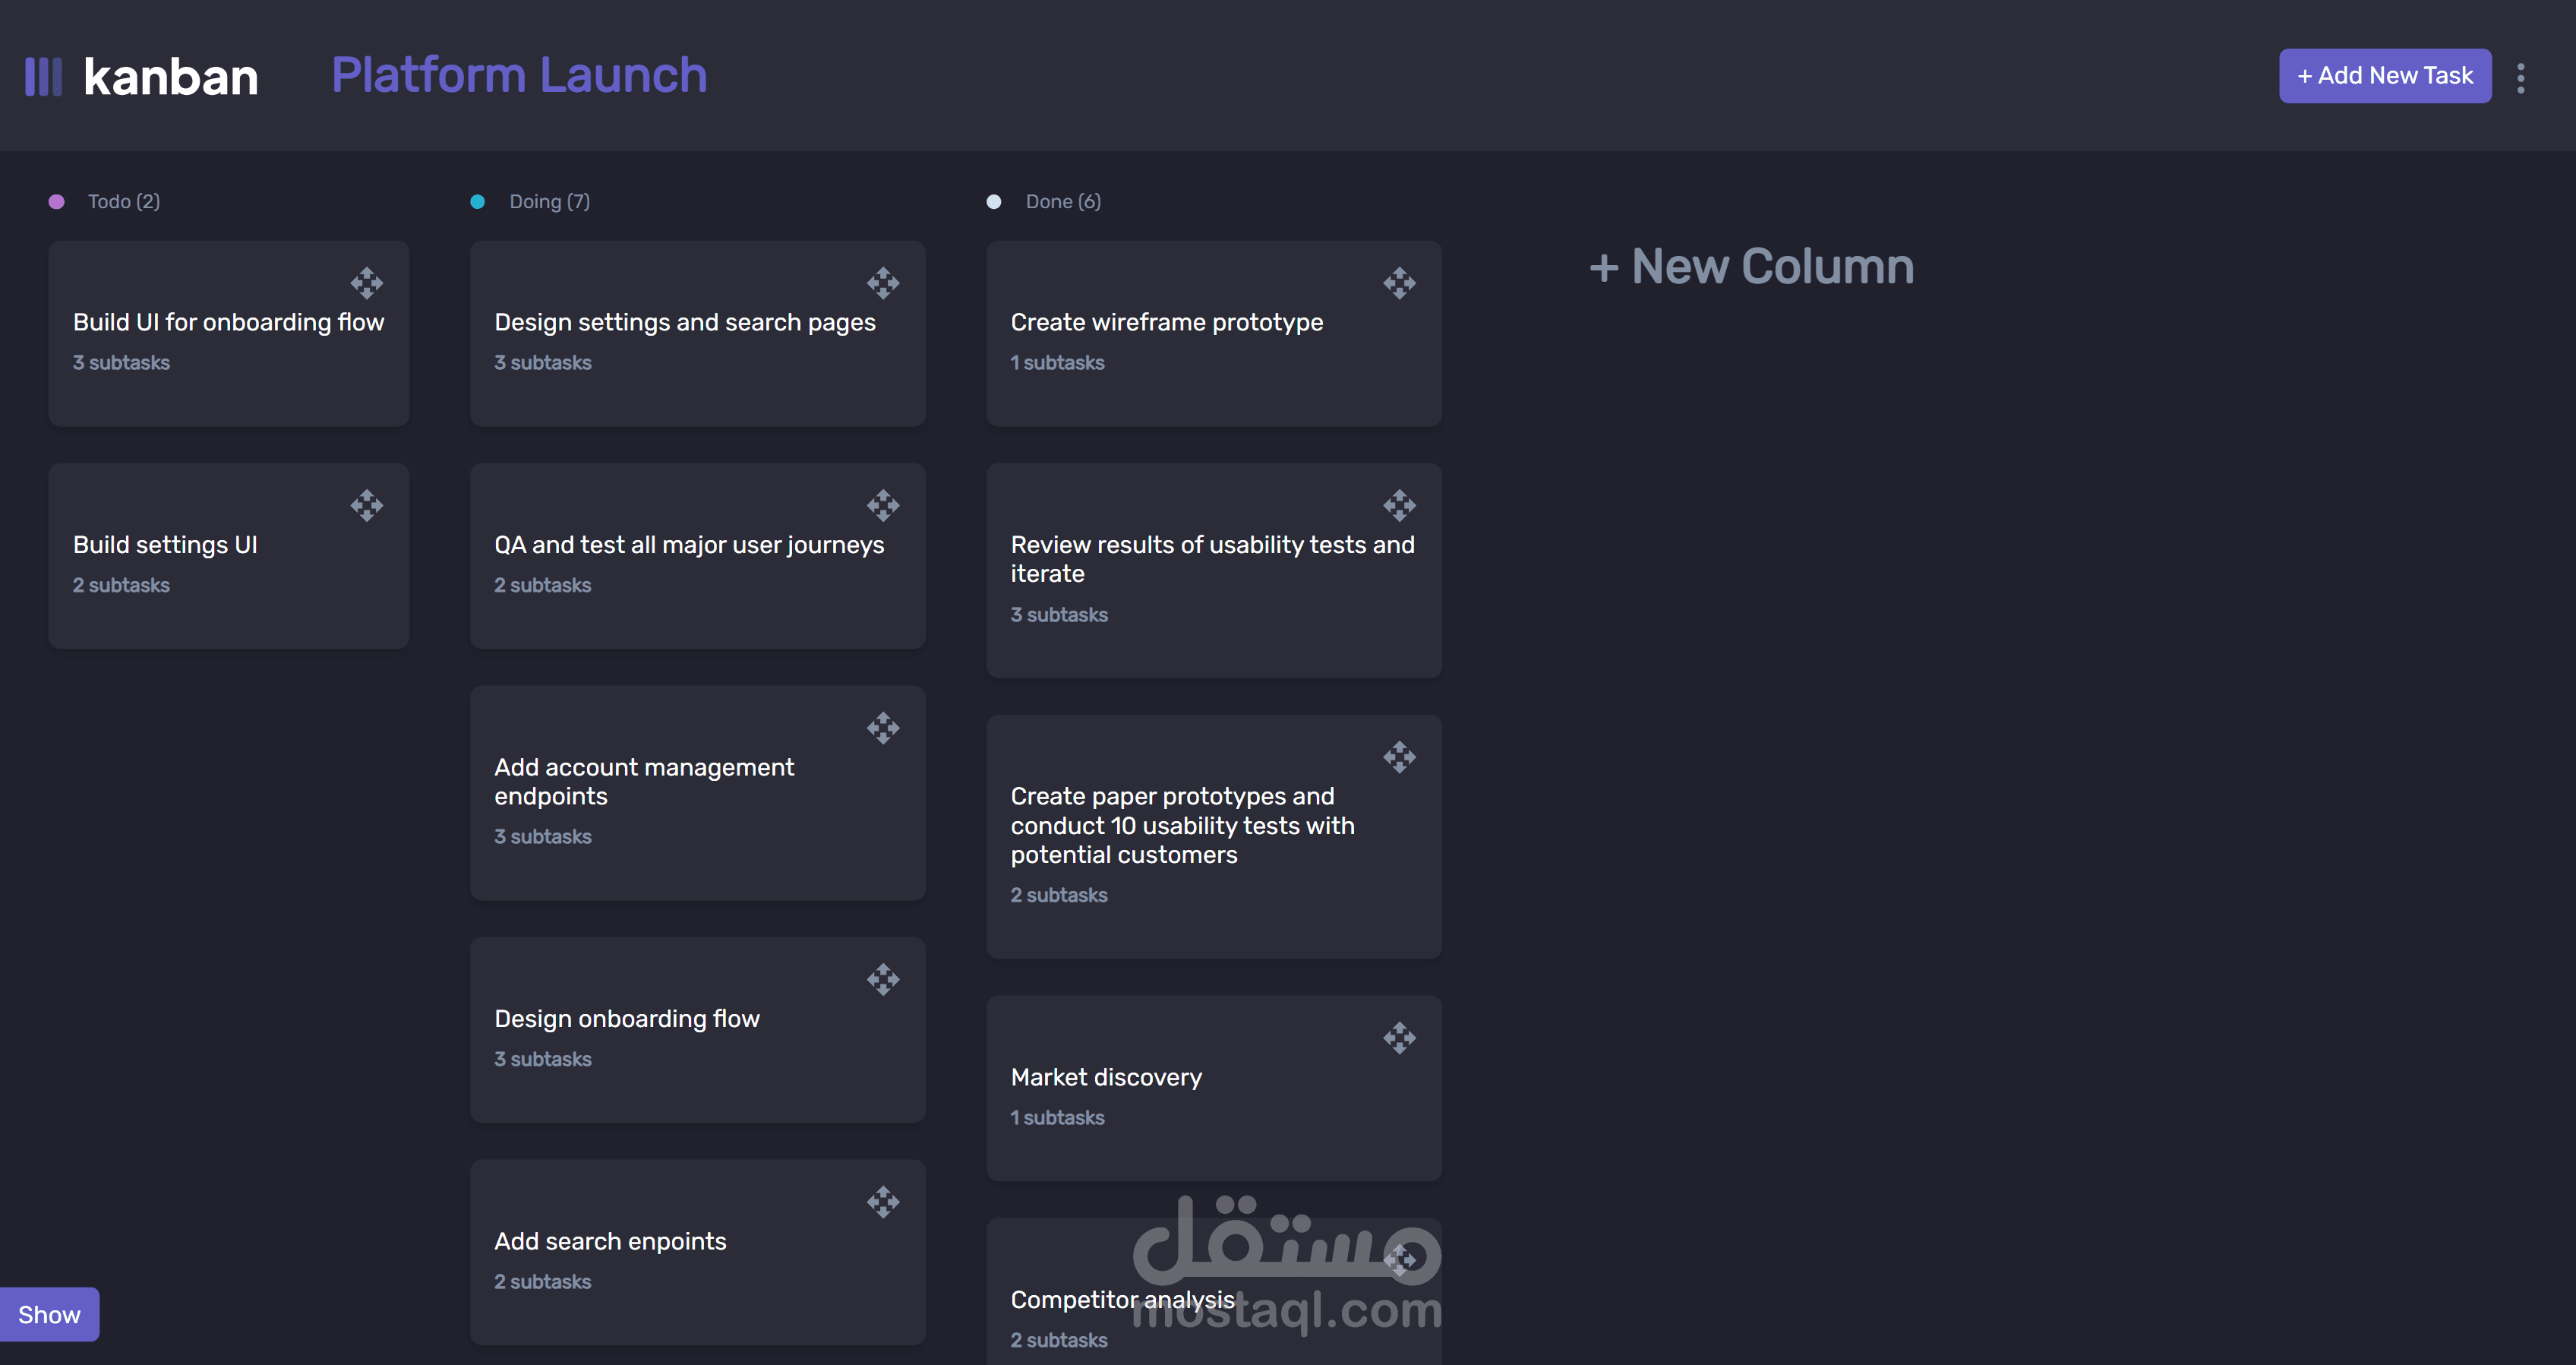
Task: Click the purple Todo column color dot
Action: pyautogui.click(x=57, y=202)
